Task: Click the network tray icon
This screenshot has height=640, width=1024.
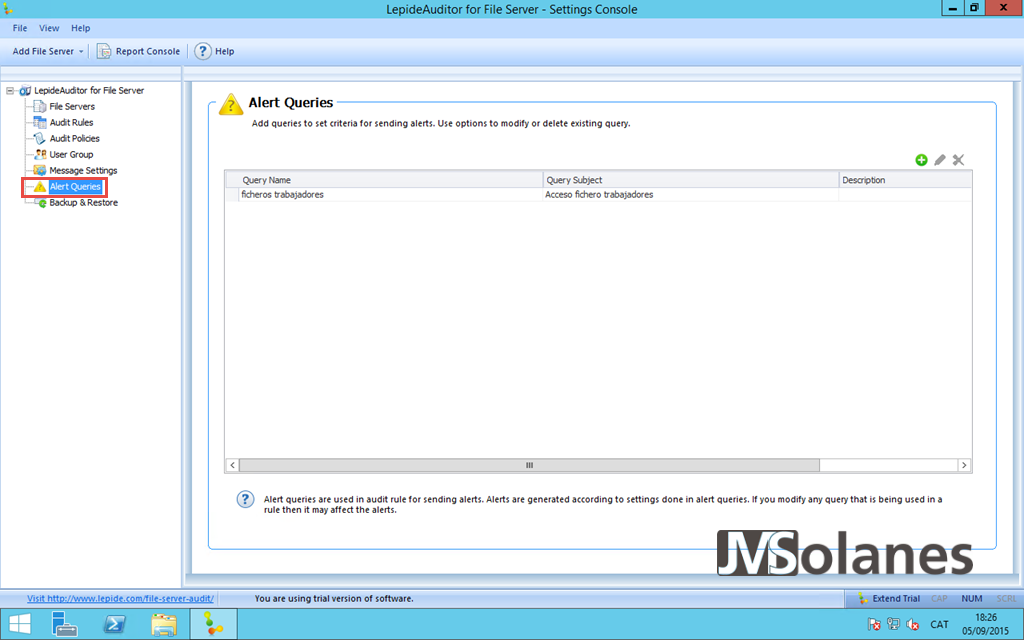Action: pyautogui.click(x=893, y=624)
